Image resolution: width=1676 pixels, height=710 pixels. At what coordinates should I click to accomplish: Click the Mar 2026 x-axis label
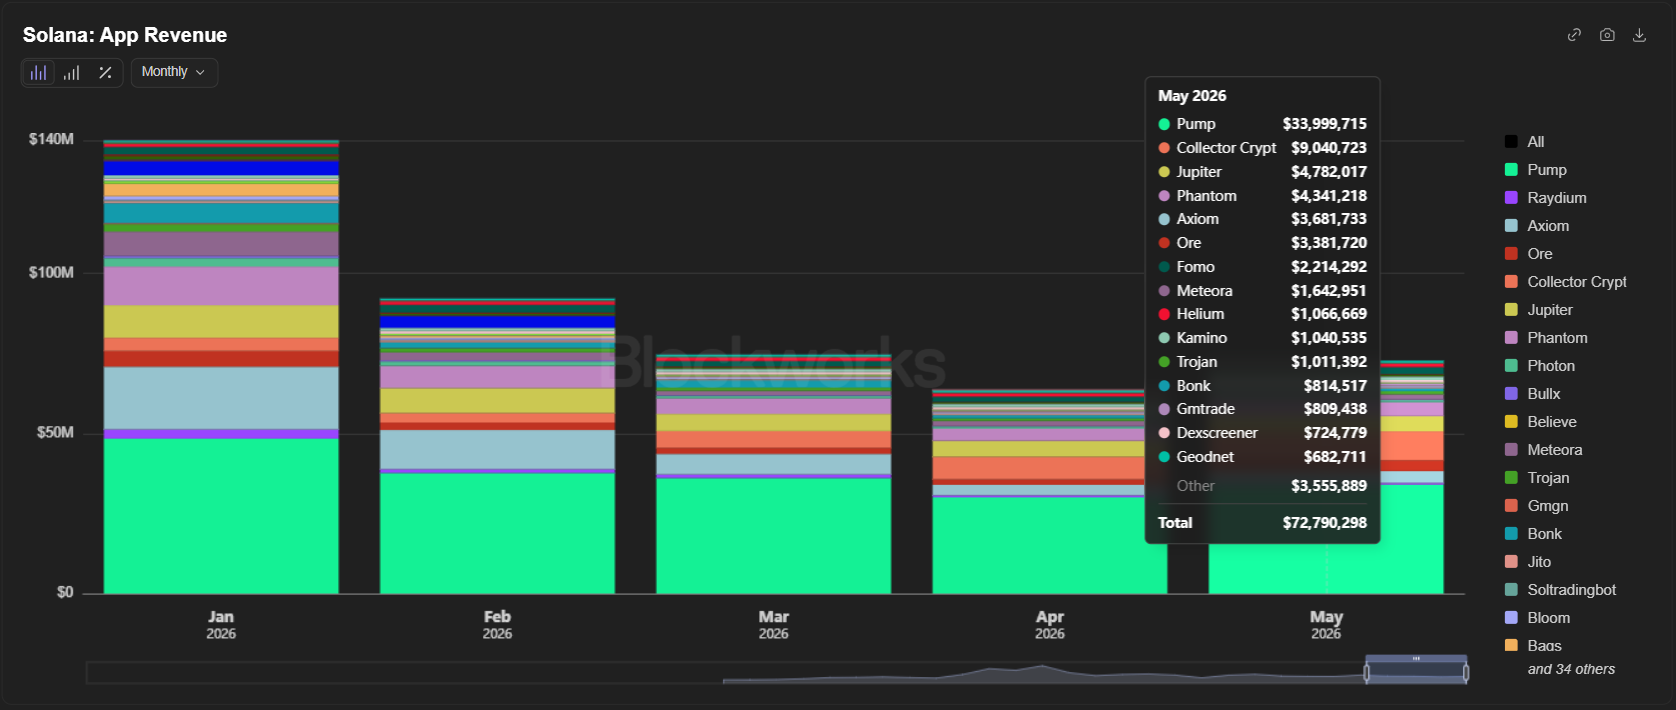(773, 624)
